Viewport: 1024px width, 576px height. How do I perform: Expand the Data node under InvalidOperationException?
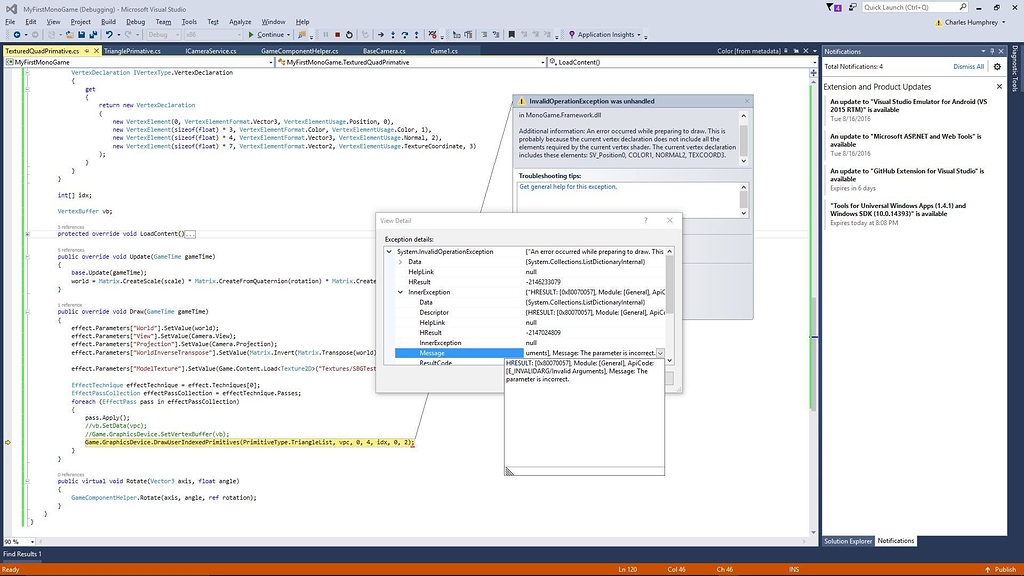click(x=401, y=261)
